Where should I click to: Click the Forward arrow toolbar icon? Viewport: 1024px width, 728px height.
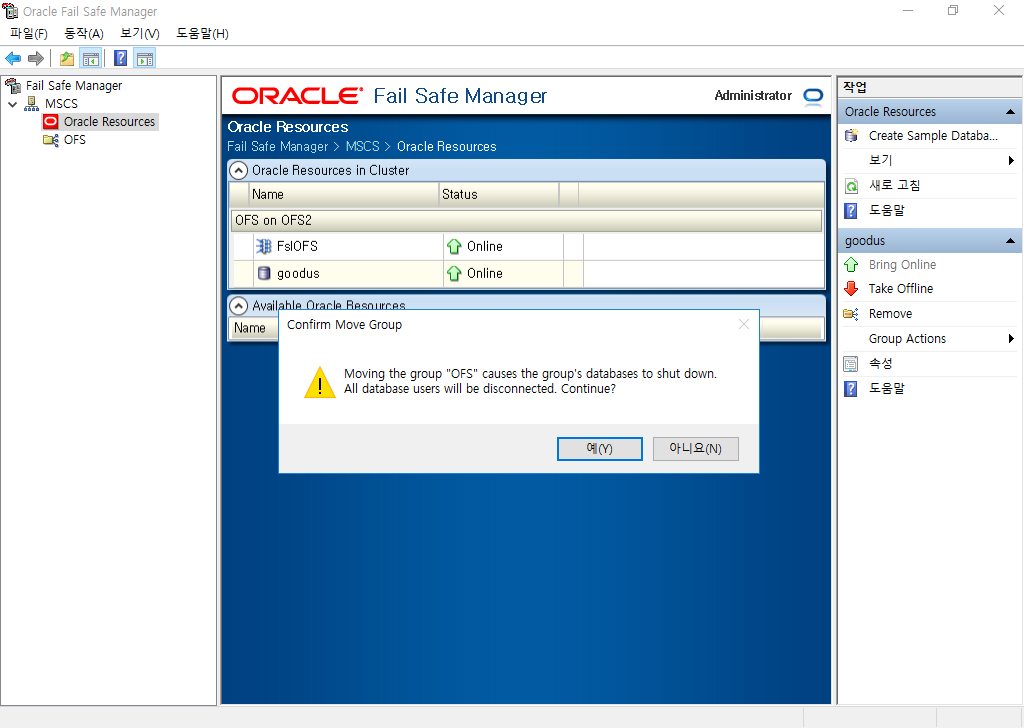[x=36, y=59]
